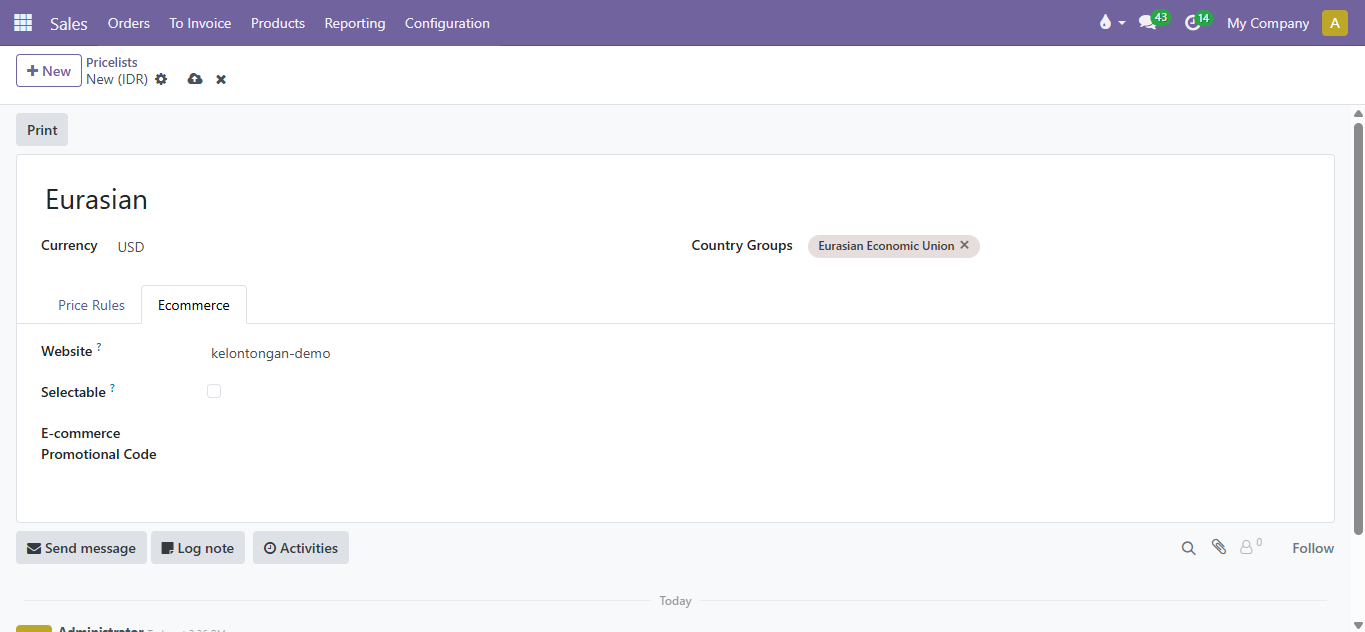Open the Reporting menu
The image size is (1365, 632).
click(x=354, y=23)
